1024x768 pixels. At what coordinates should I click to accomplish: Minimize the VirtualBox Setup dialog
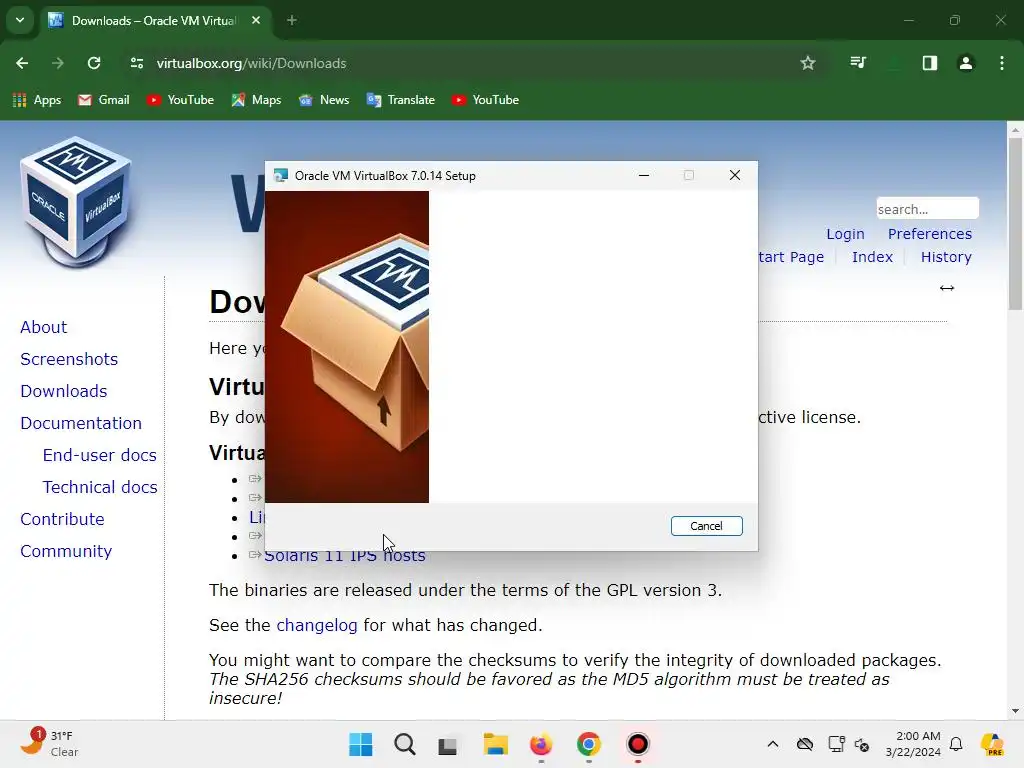644,175
